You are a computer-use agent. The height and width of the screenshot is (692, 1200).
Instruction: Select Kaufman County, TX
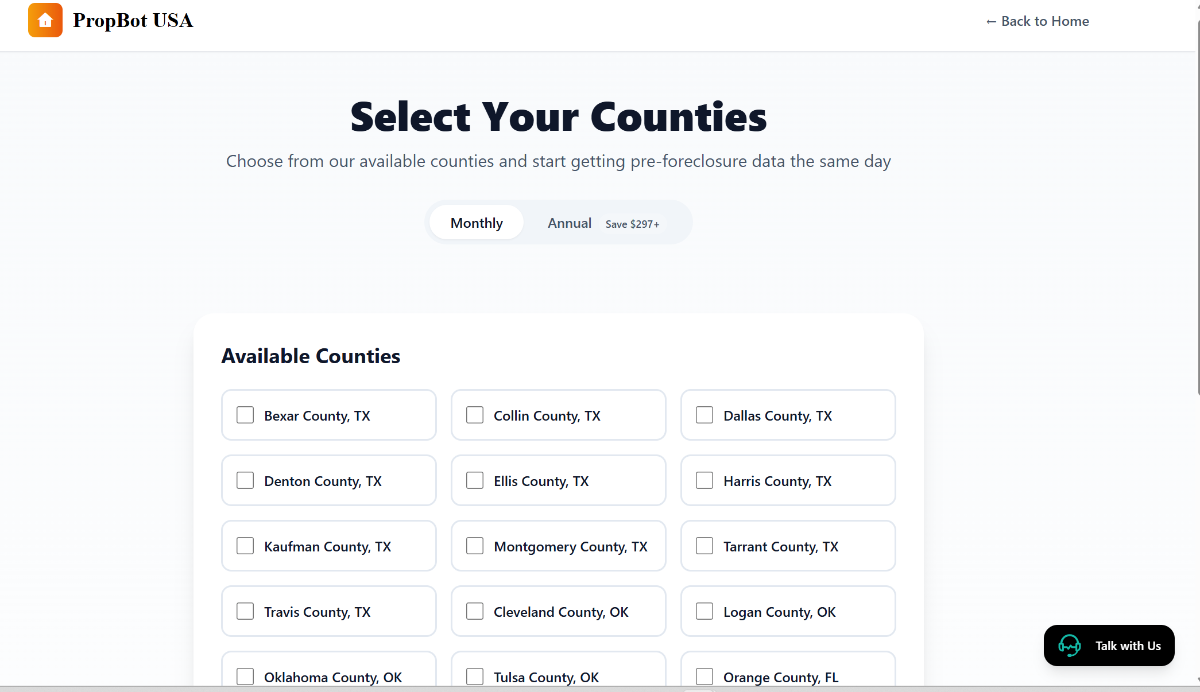coord(245,545)
